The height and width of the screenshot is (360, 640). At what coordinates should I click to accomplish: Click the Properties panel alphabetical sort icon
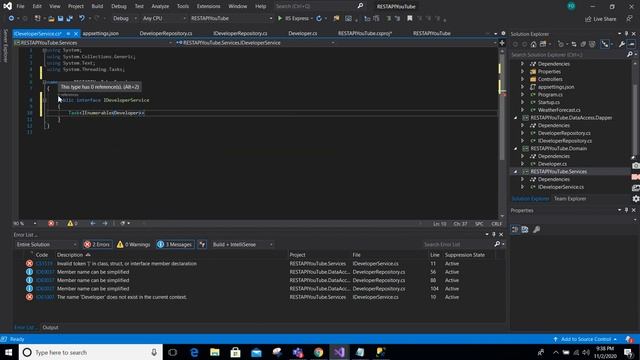(525, 229)
